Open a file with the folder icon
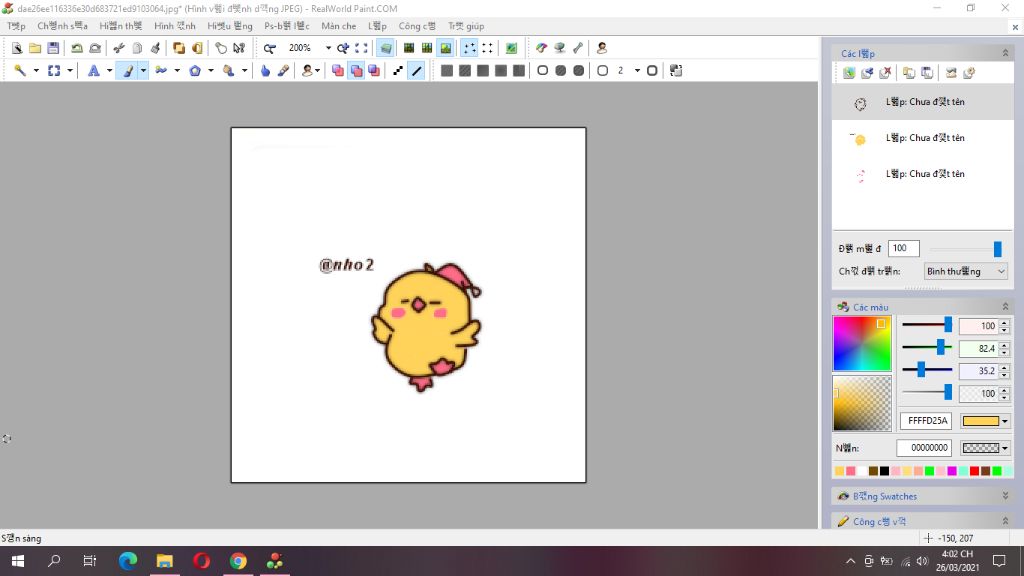Image resolution: width=1024 pixels, height=576 pixels. point(35,48)
